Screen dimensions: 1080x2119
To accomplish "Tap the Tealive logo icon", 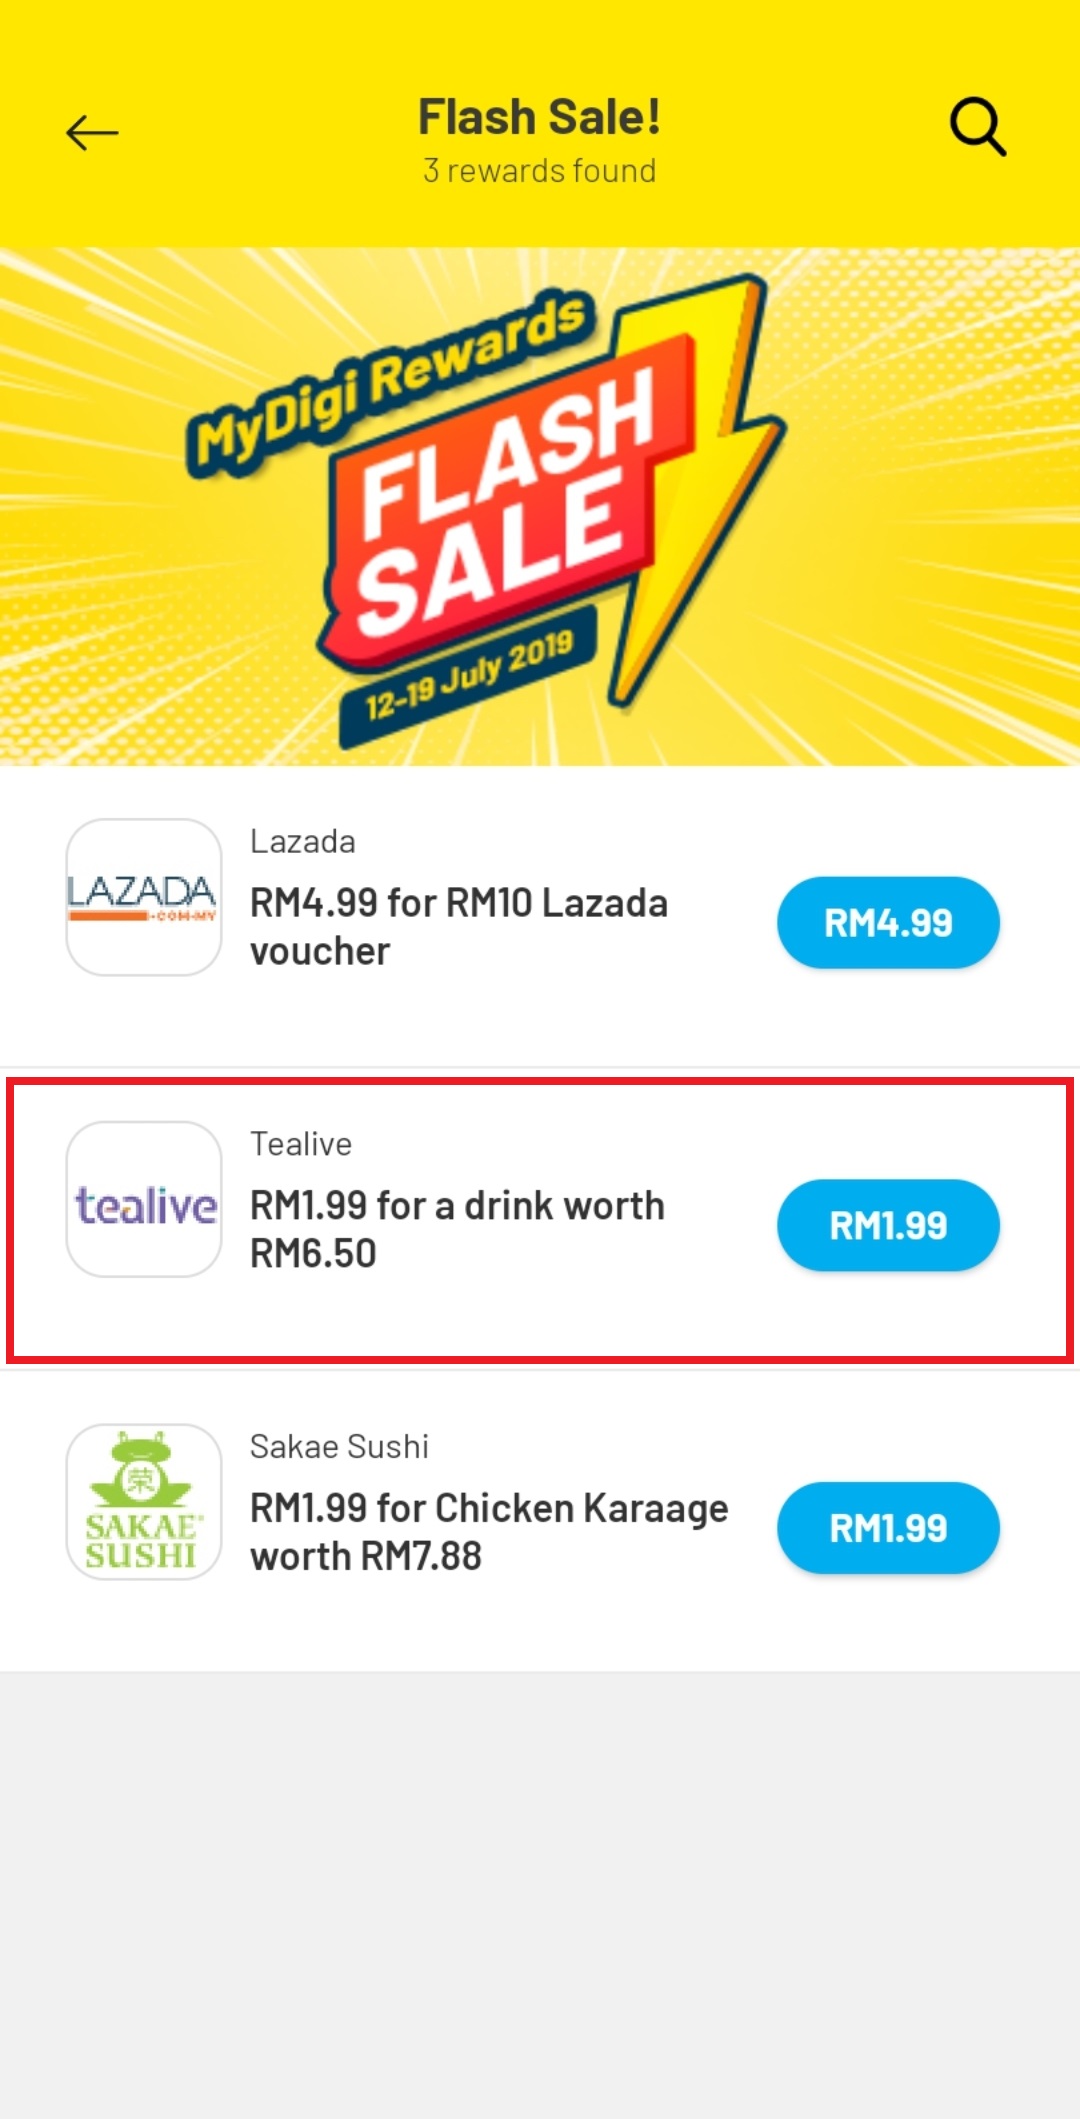I will [x=144, y=1200].
